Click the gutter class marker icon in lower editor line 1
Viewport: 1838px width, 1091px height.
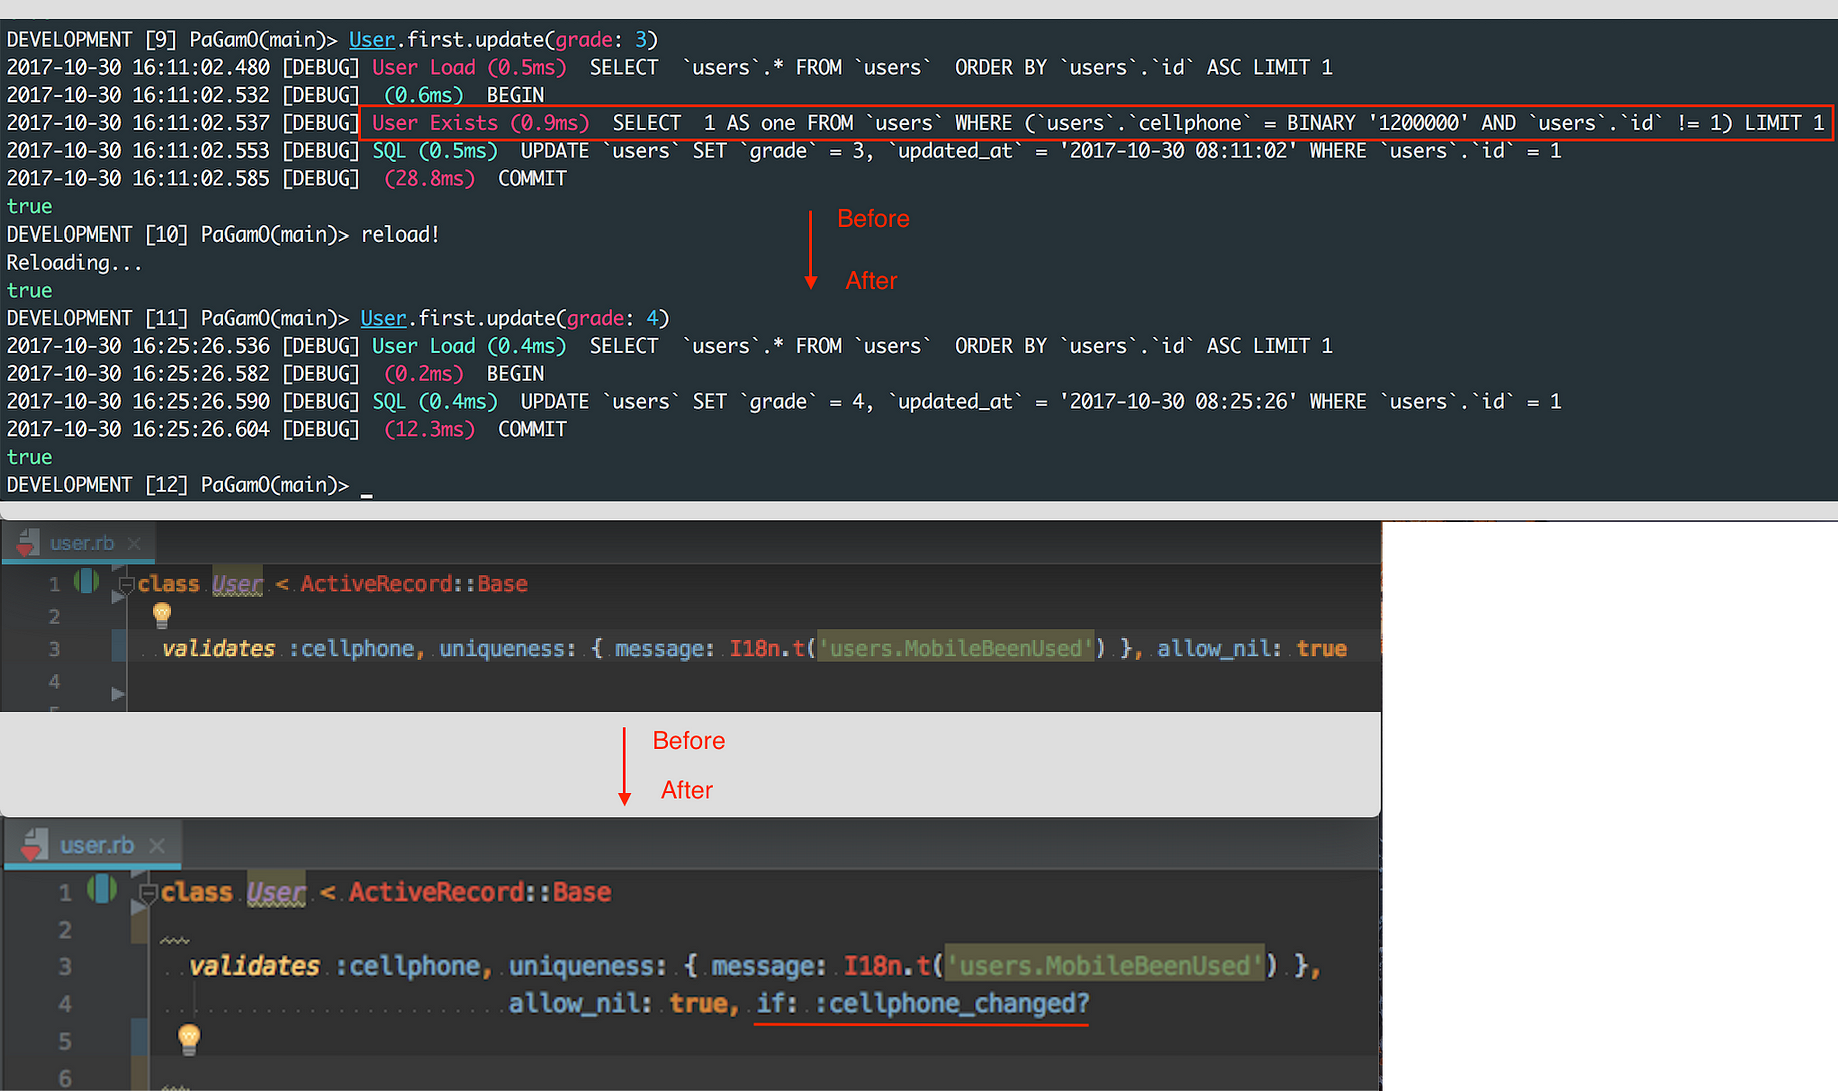(101, 889)
